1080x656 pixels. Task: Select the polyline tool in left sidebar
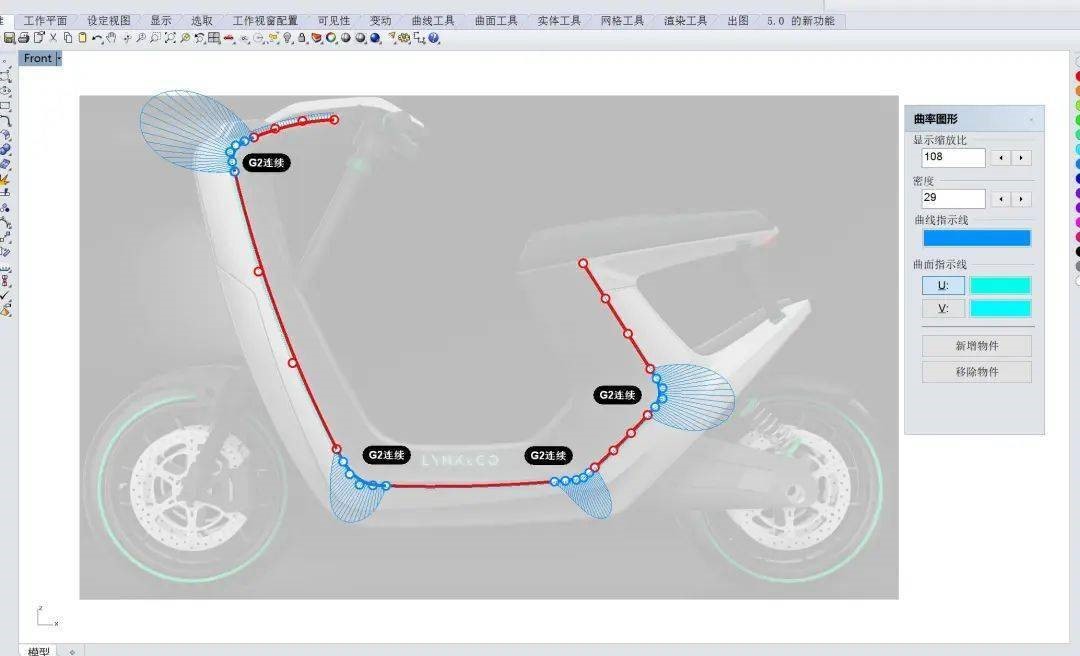tap(6, 76)
